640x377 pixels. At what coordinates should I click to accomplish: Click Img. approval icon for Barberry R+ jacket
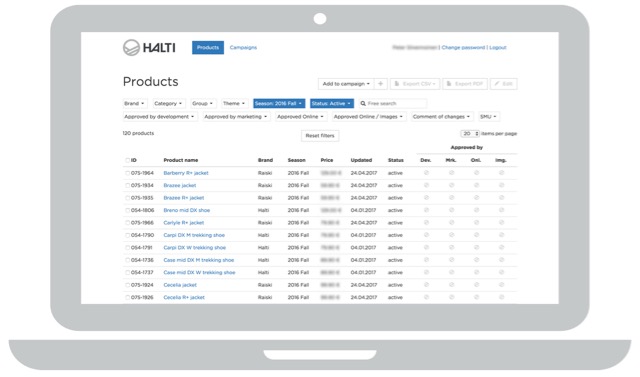click(502, 173)
